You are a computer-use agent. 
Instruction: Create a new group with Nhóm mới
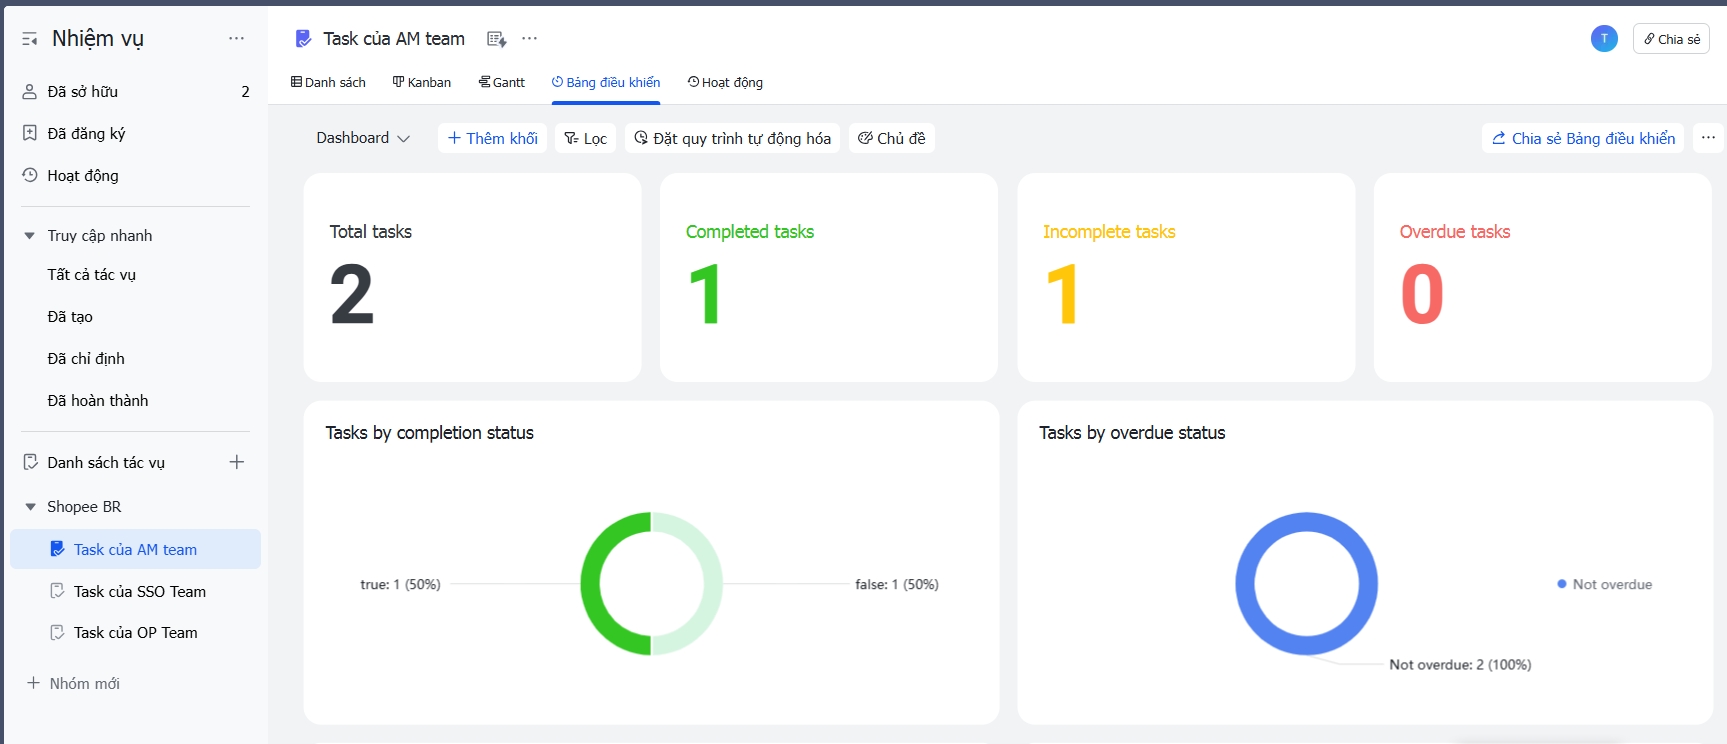(73, 683)
